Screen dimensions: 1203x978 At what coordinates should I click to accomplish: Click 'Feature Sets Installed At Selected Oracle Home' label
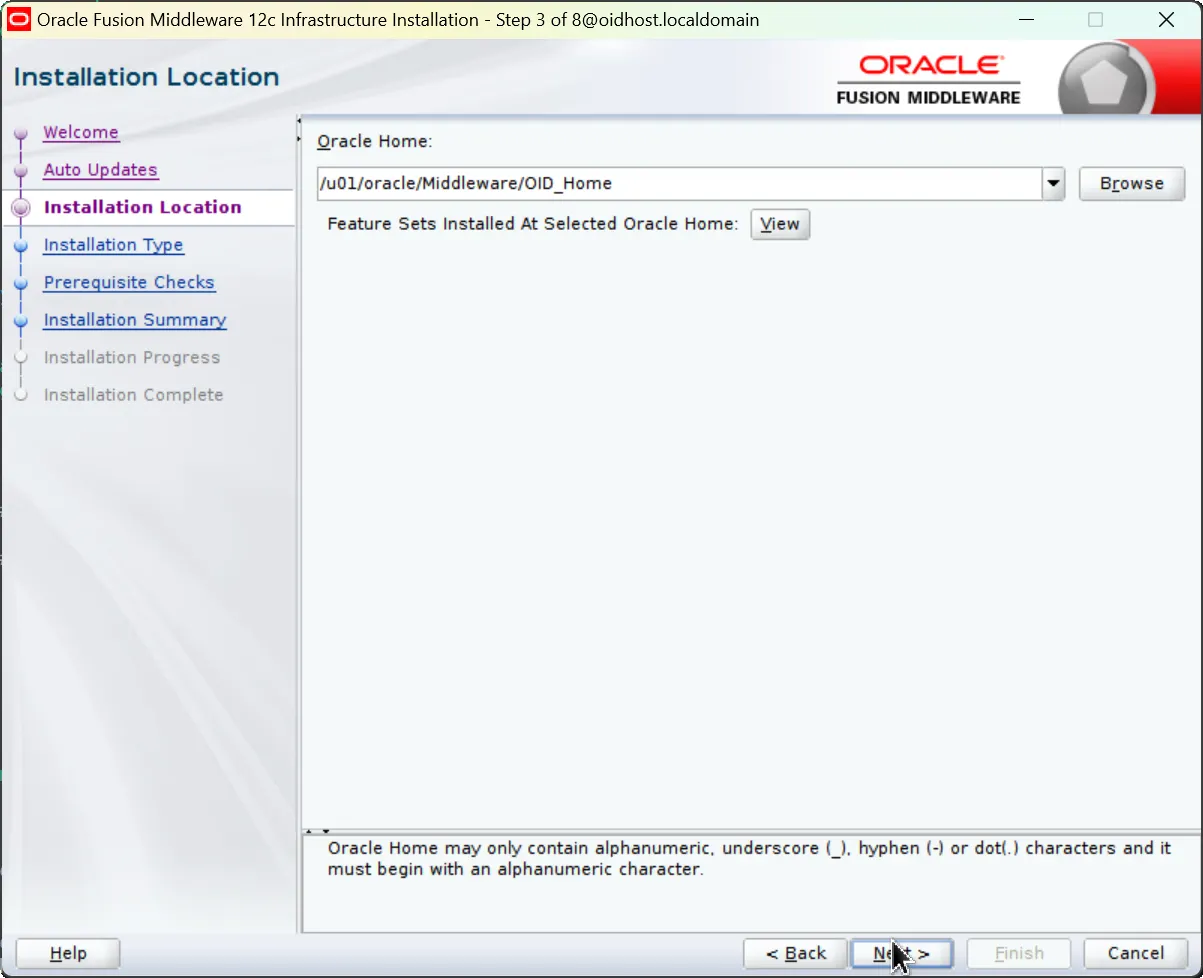533,224
